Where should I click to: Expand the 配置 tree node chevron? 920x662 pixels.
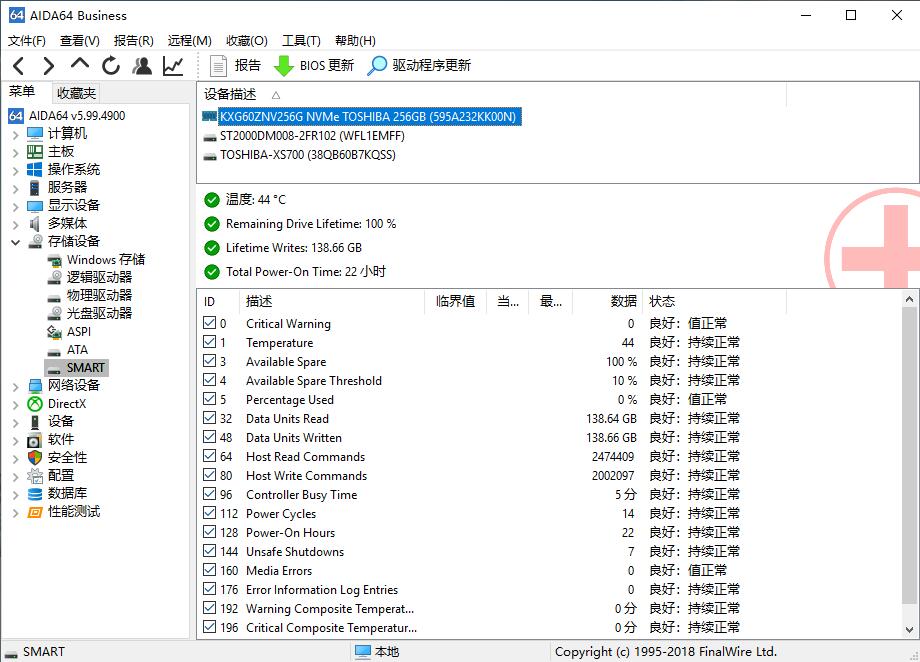(x=16, y=477)
